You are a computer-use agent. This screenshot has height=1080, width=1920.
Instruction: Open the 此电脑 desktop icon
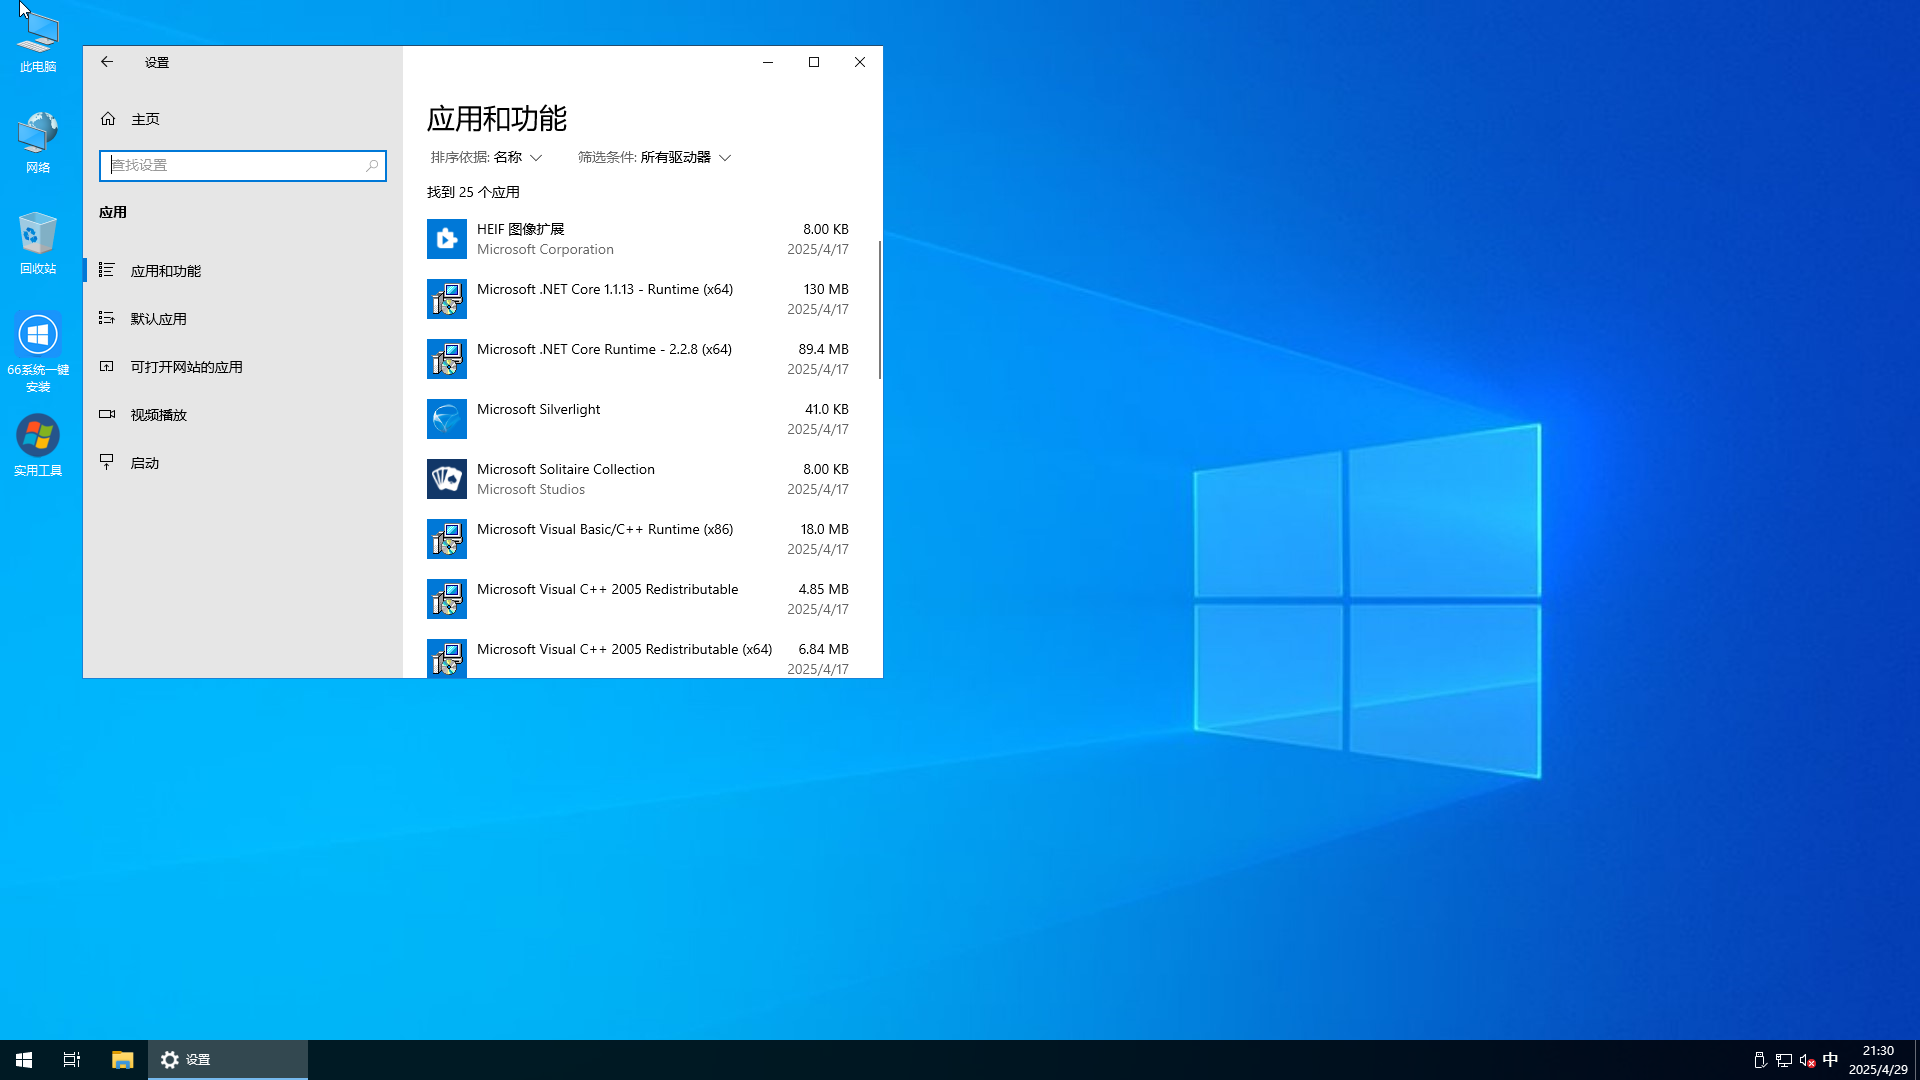tap(38, 42)
